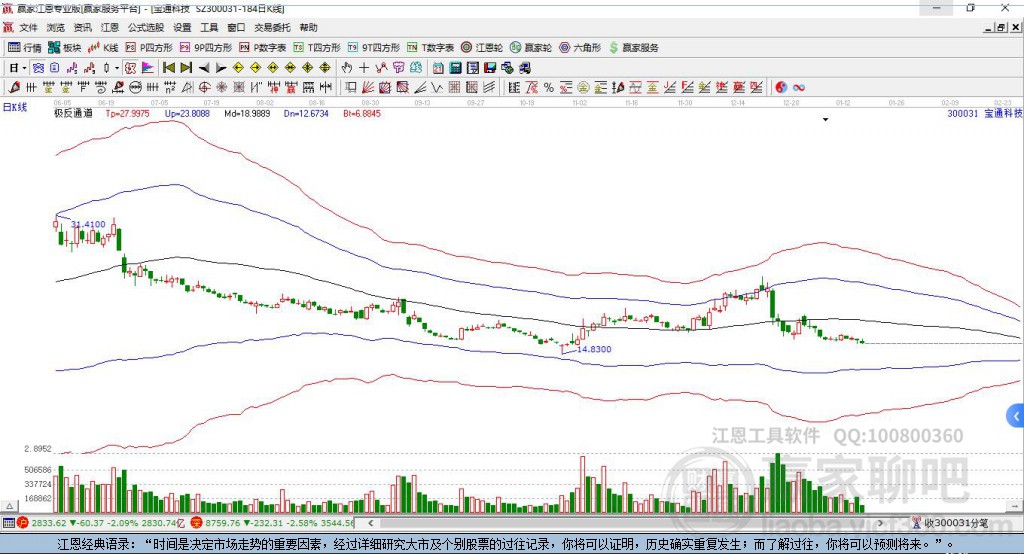
Task: Open the 江恩 menu
Action: 110,27
